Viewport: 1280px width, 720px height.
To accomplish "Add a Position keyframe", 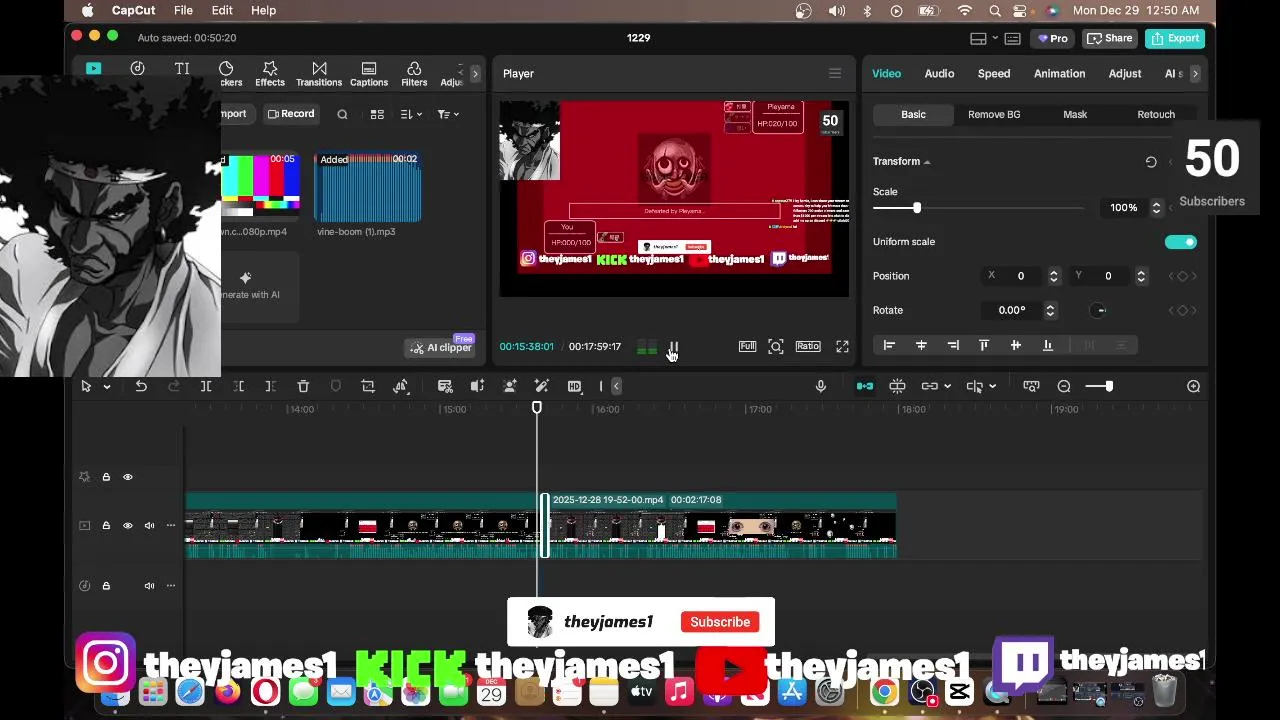I will [1182, 276].
